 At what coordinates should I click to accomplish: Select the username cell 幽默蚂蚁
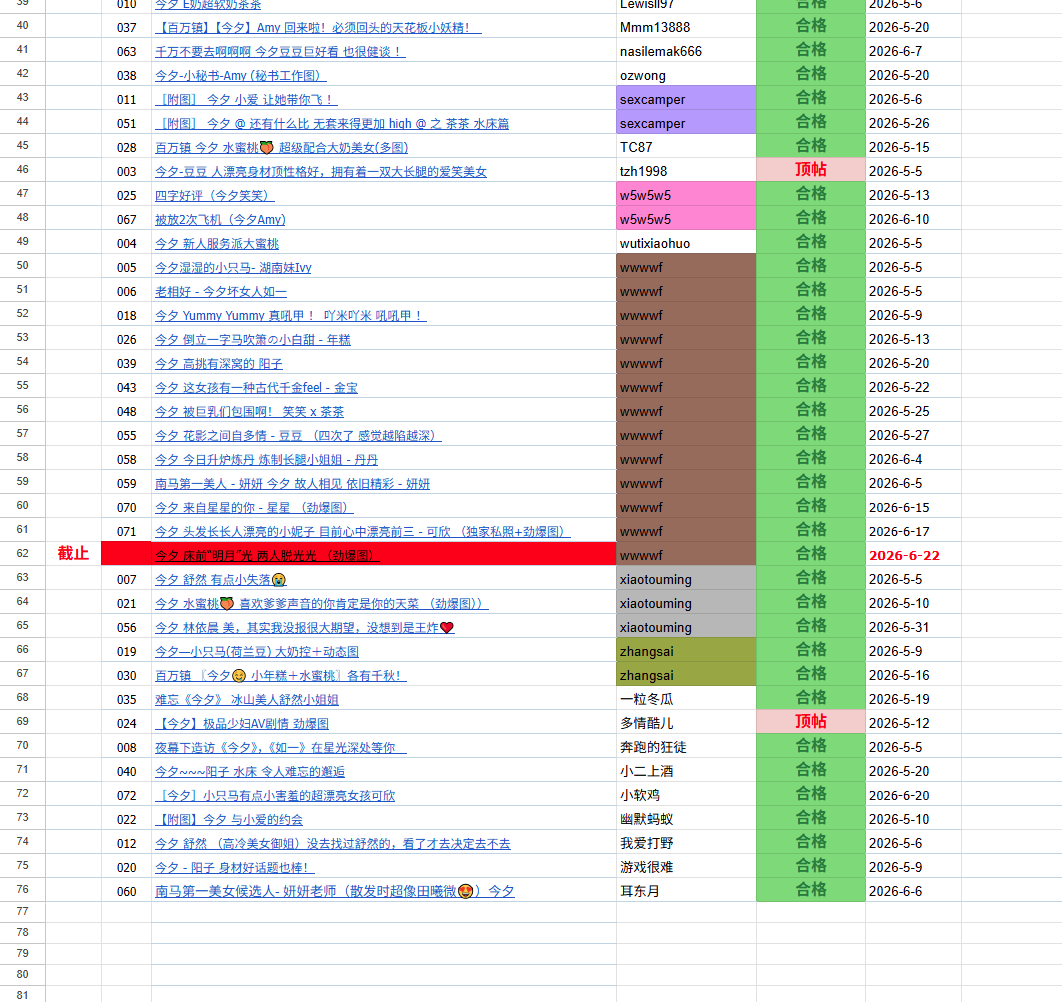tap(686, 819)
